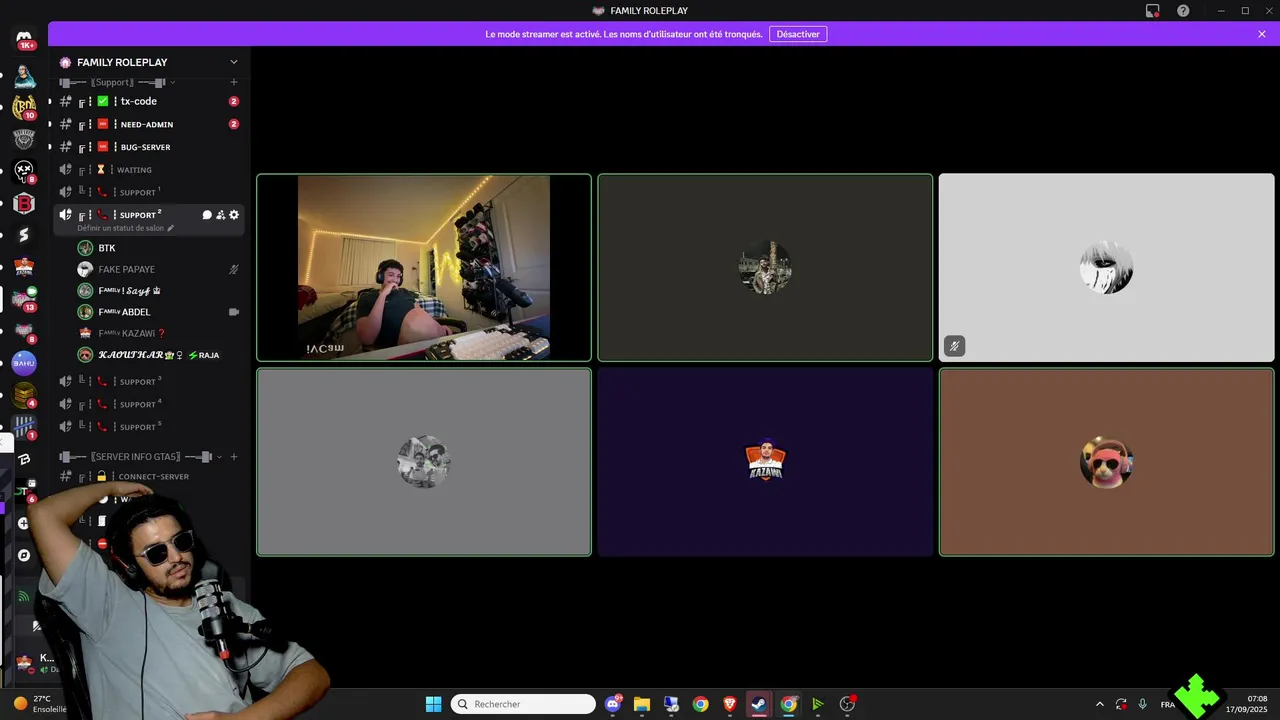This screenshot has width=1280, height=720.
Task: Join SUPPORT 3 voice channel
Action: tap(148, 381)
